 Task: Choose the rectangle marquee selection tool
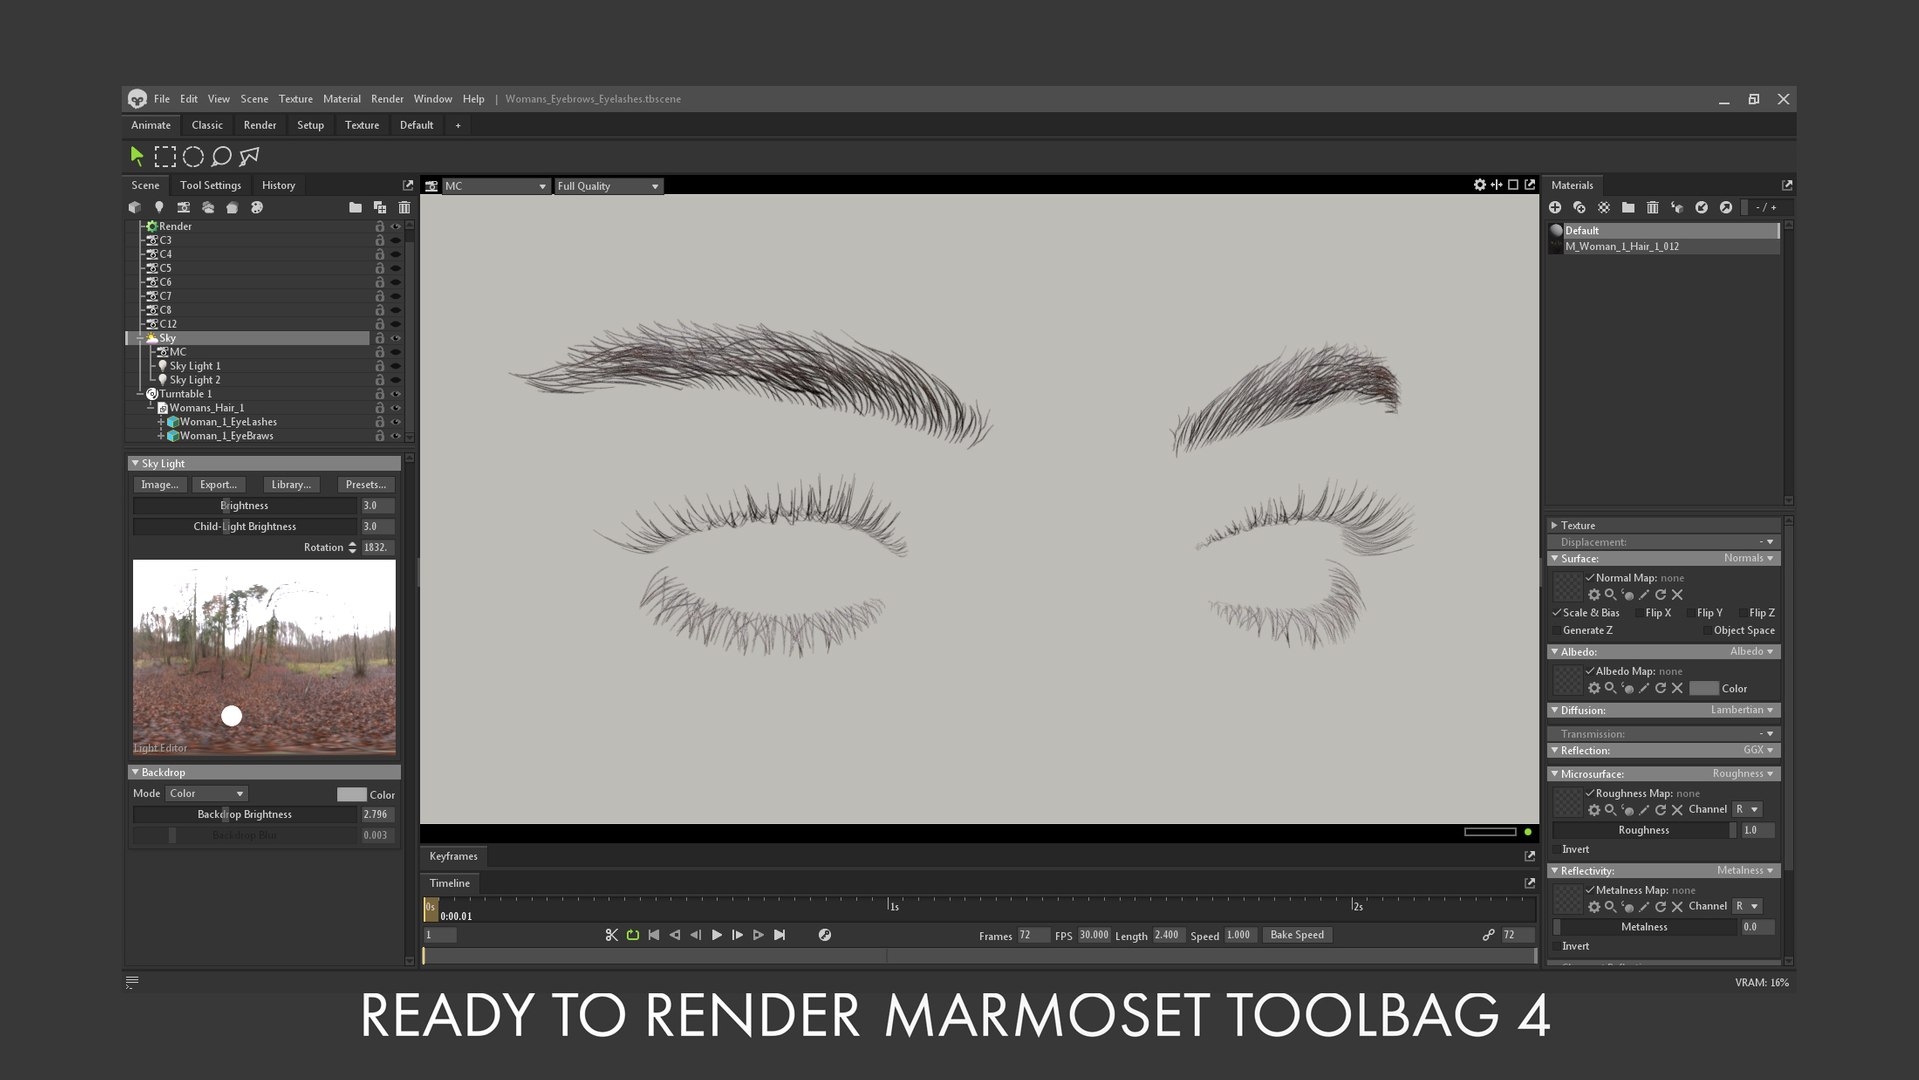click(165, 156)
